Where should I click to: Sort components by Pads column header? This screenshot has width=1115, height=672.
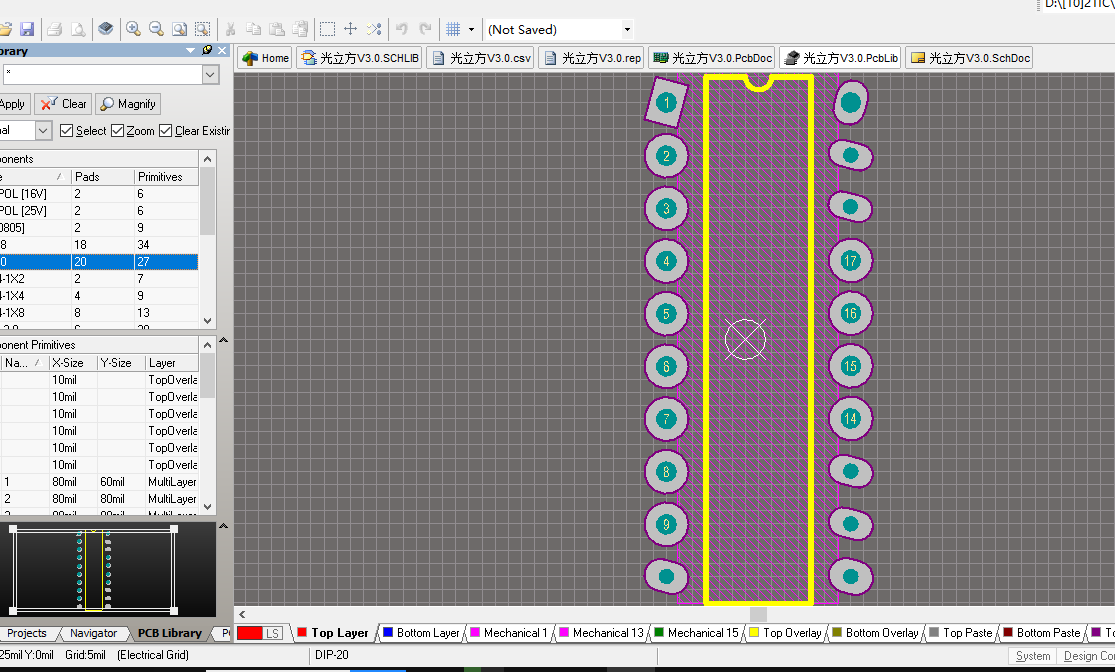tap(102, 176)
